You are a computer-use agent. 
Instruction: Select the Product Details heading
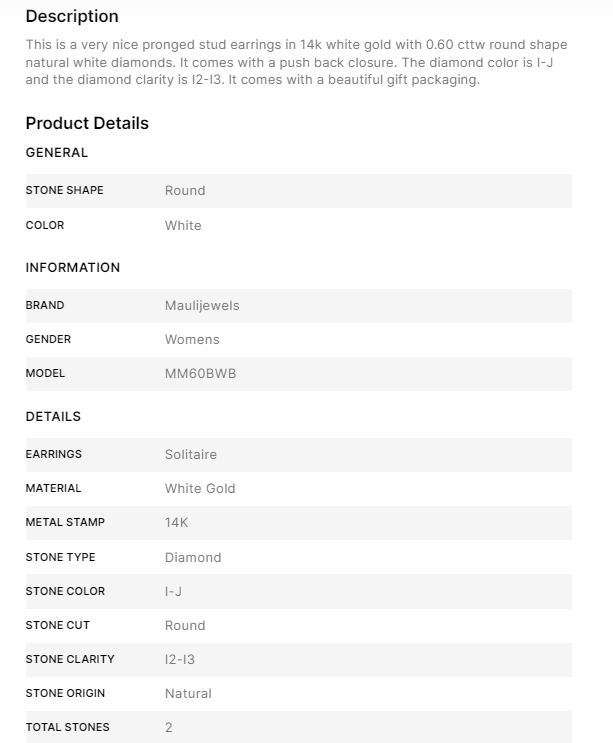87,124
